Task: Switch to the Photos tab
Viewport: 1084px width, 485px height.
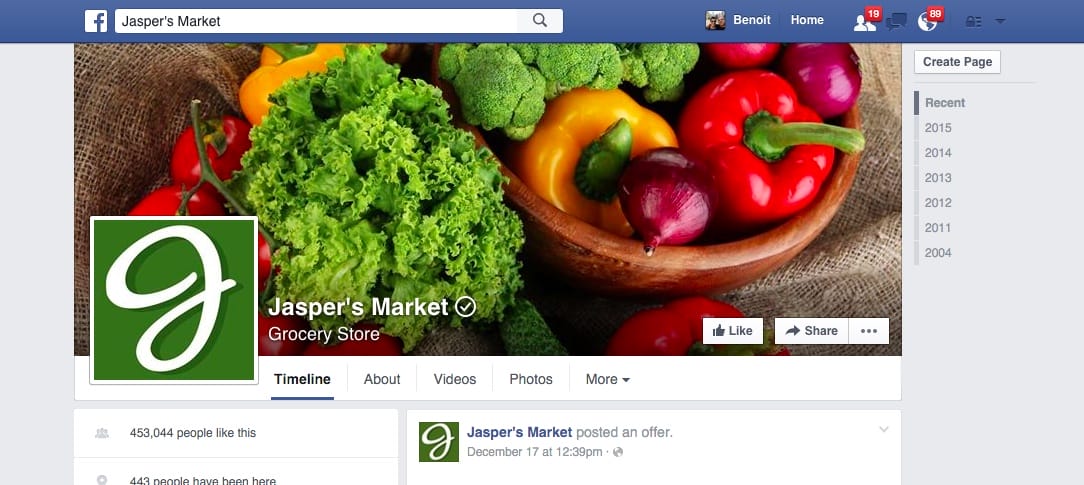Action: click(x=531, y=379)
